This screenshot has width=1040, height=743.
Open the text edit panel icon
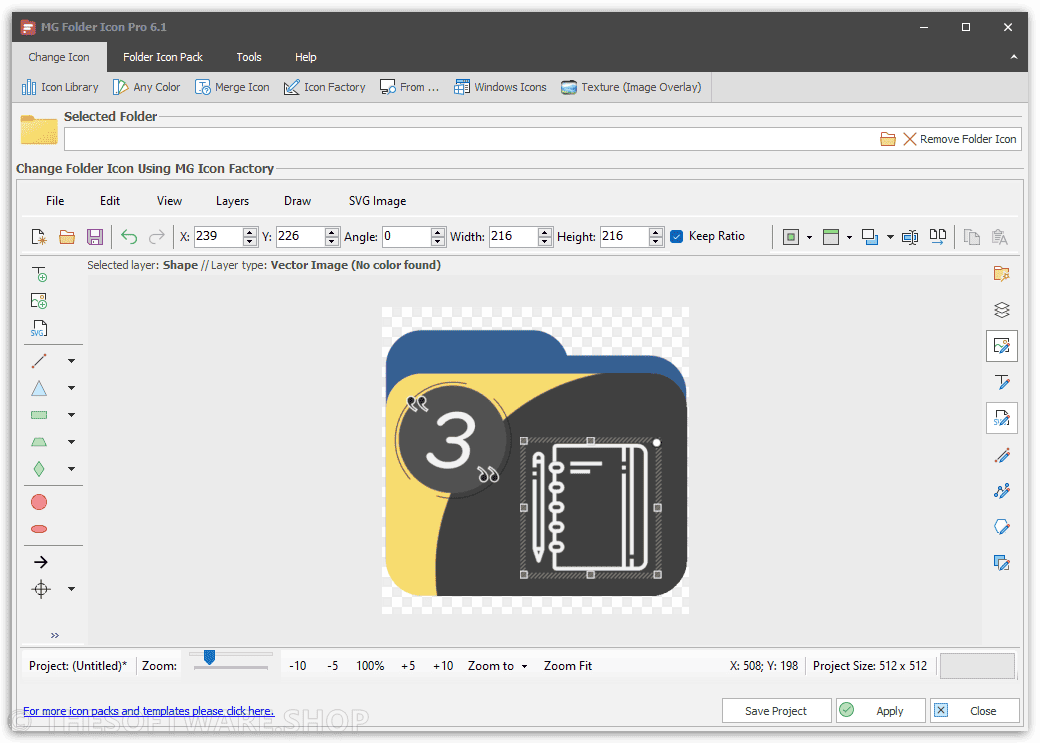[1002, 382]
